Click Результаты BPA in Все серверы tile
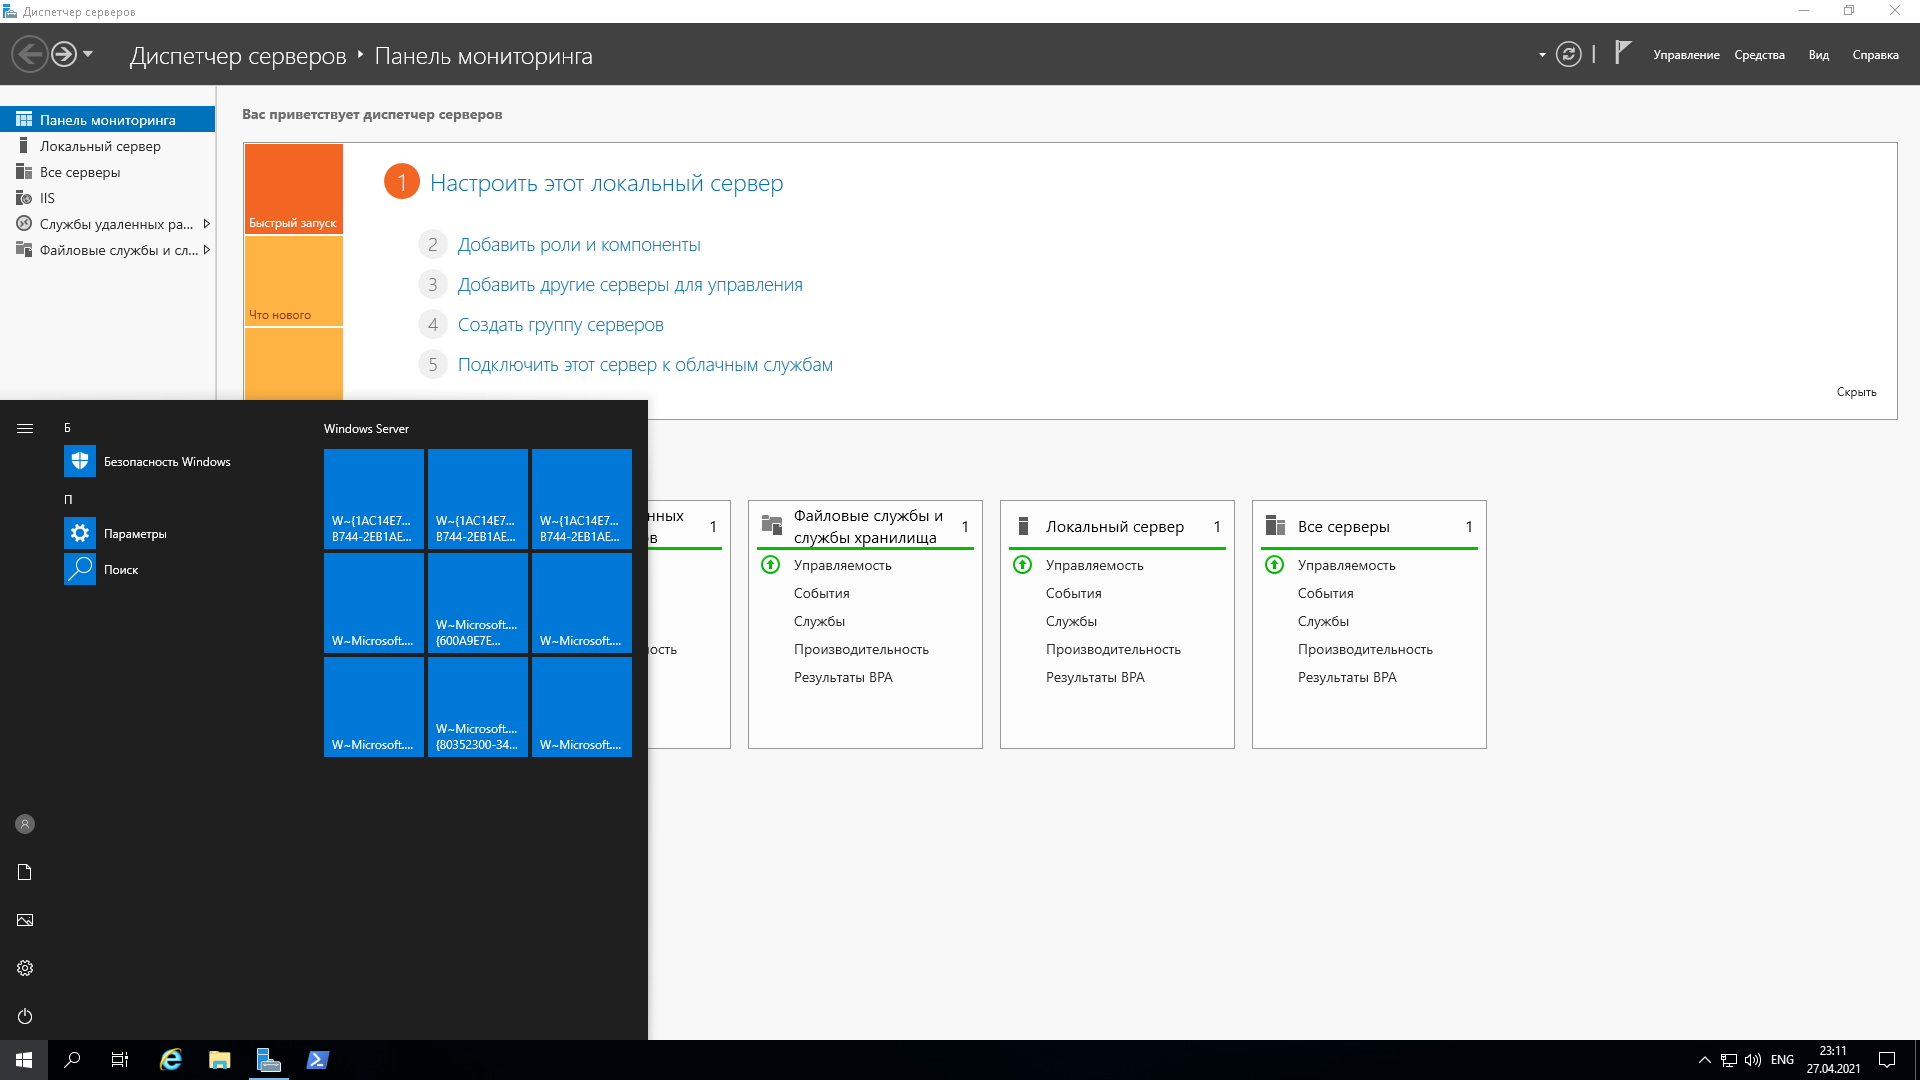The image size is (1920, 1080). pyautogui.click(x=1347, y=677)
